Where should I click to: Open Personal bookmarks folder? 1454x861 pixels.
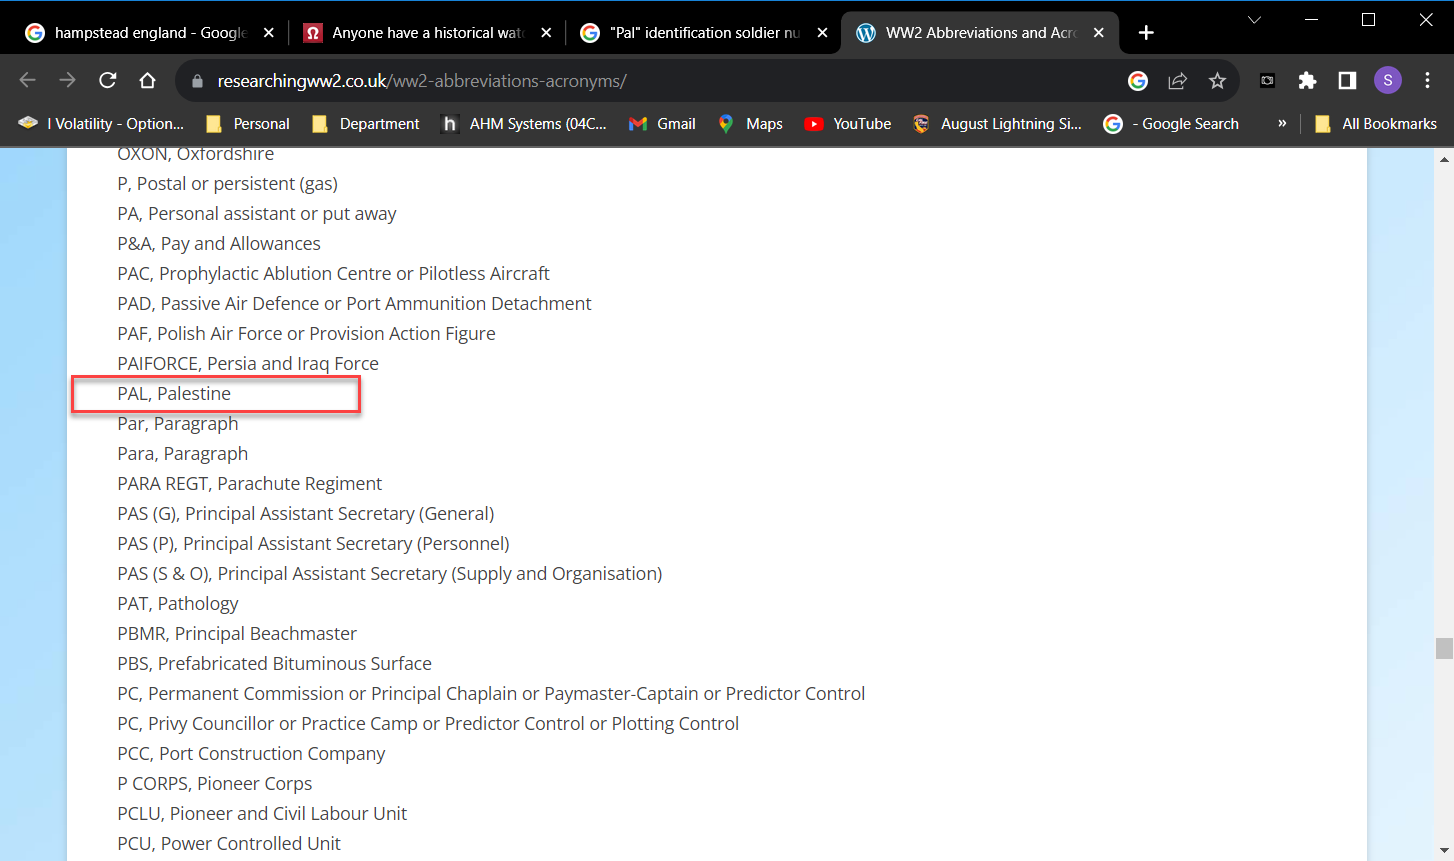[x=247, y=124]
